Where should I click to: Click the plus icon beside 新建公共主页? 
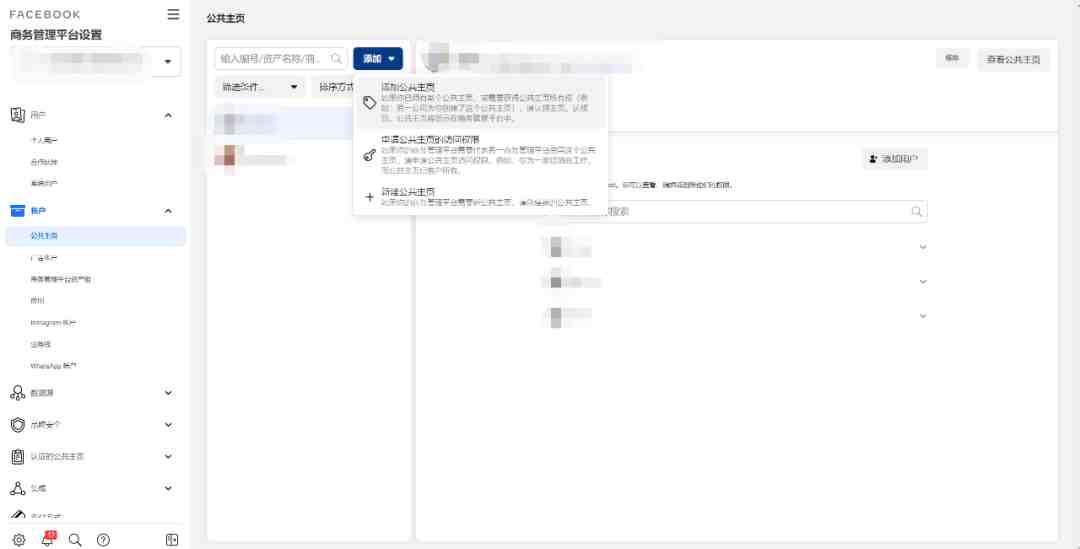point(370,197)
